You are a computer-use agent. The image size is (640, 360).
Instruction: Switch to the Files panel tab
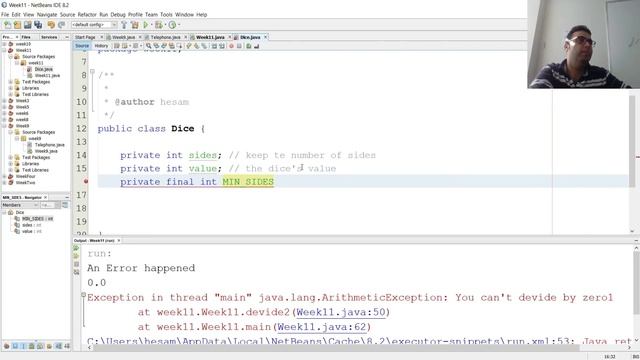tap(26, 37)
